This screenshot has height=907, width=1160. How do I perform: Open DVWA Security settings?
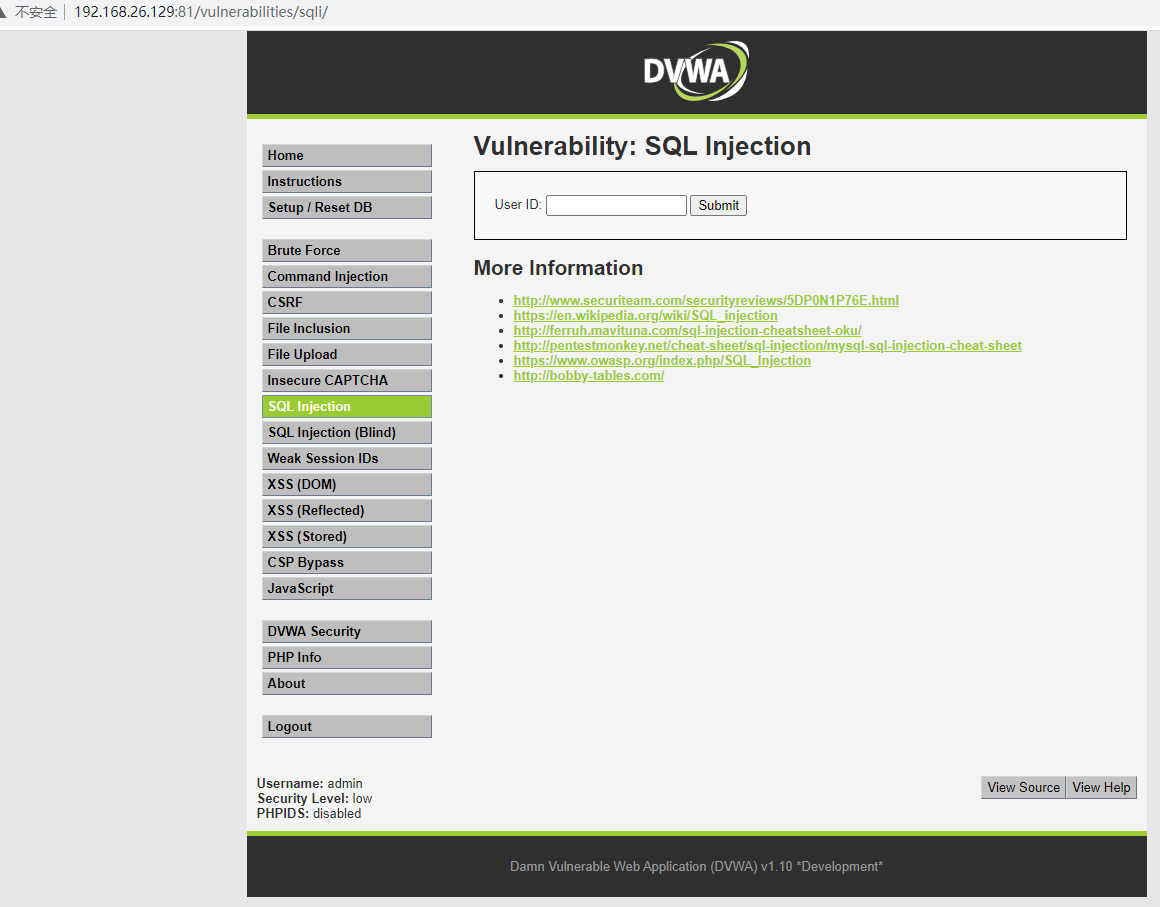point(346,631)
